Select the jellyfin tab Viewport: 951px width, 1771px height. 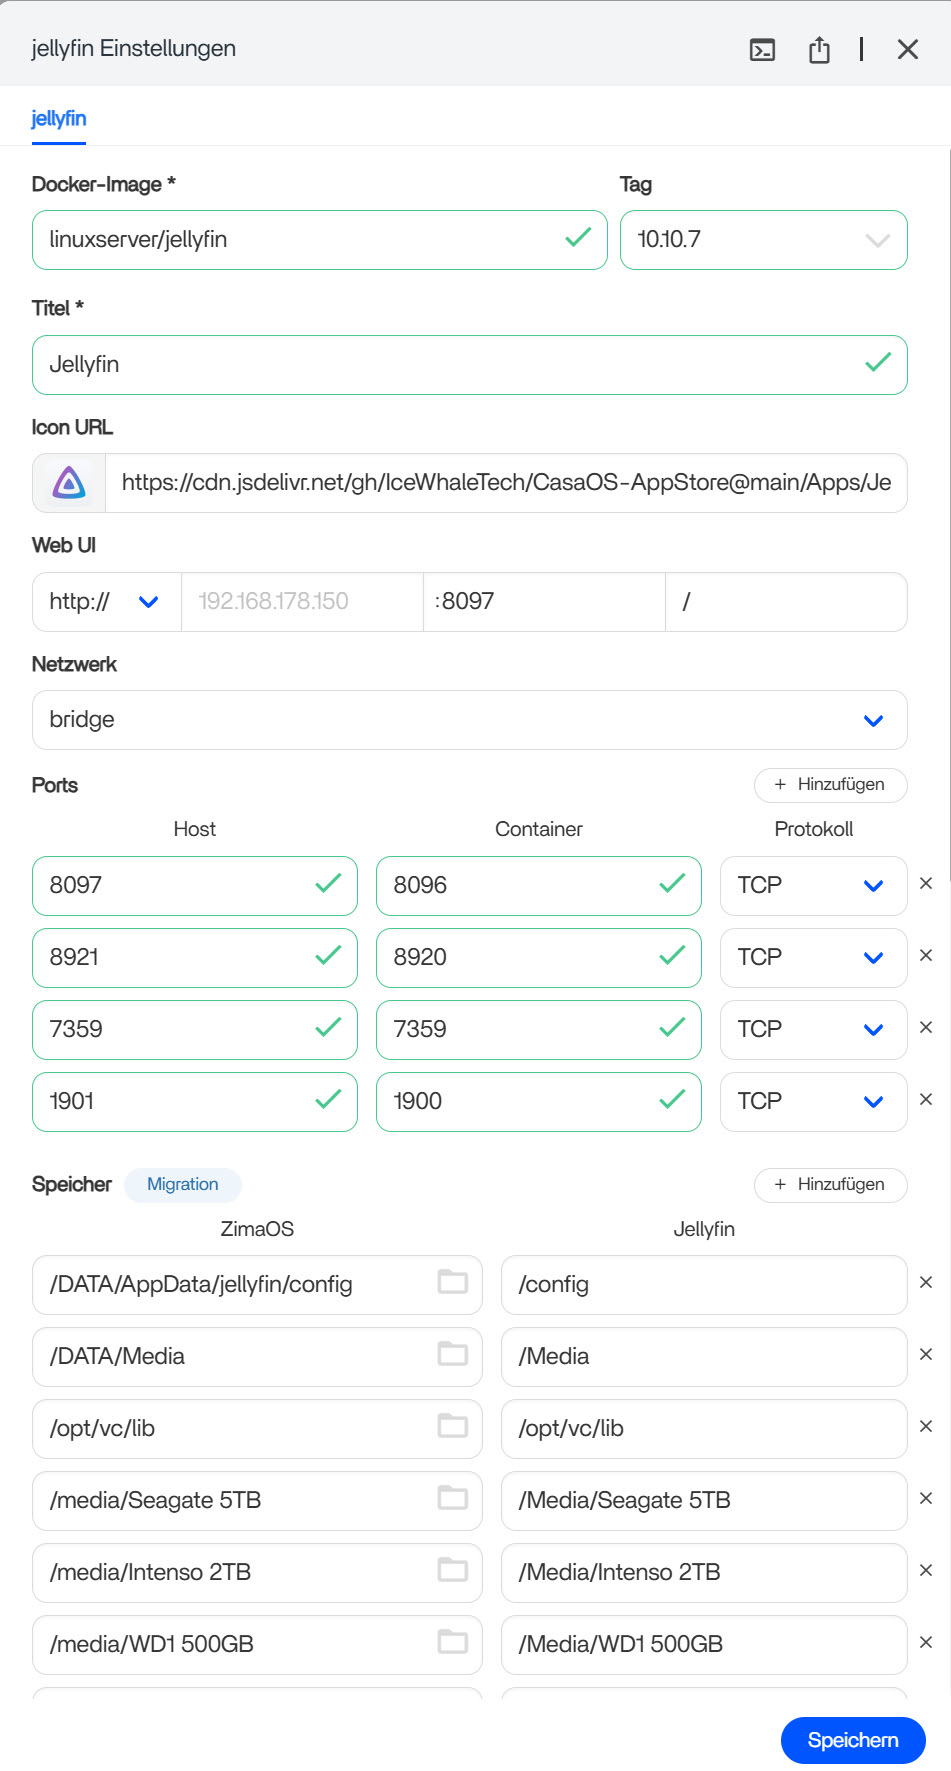59,119
